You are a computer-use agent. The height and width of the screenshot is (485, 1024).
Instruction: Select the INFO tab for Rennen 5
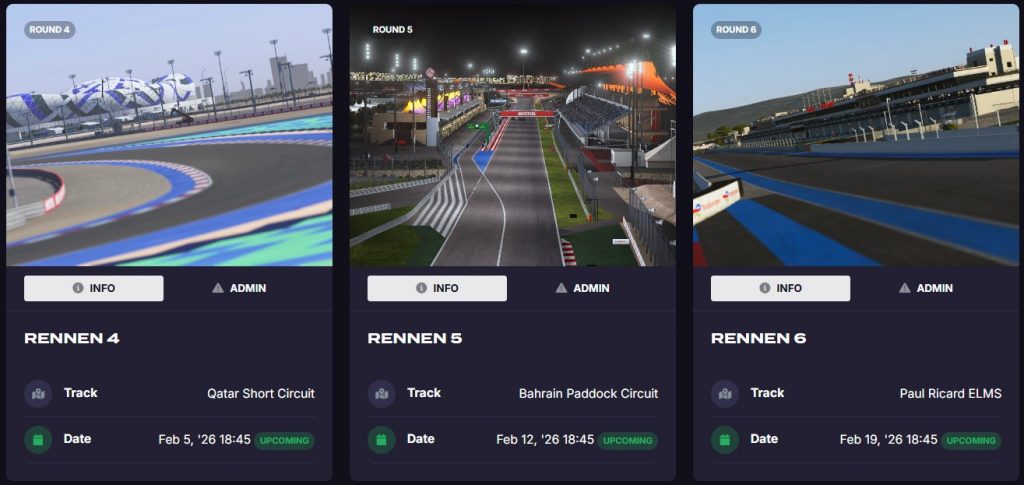[x=437, y=288]
